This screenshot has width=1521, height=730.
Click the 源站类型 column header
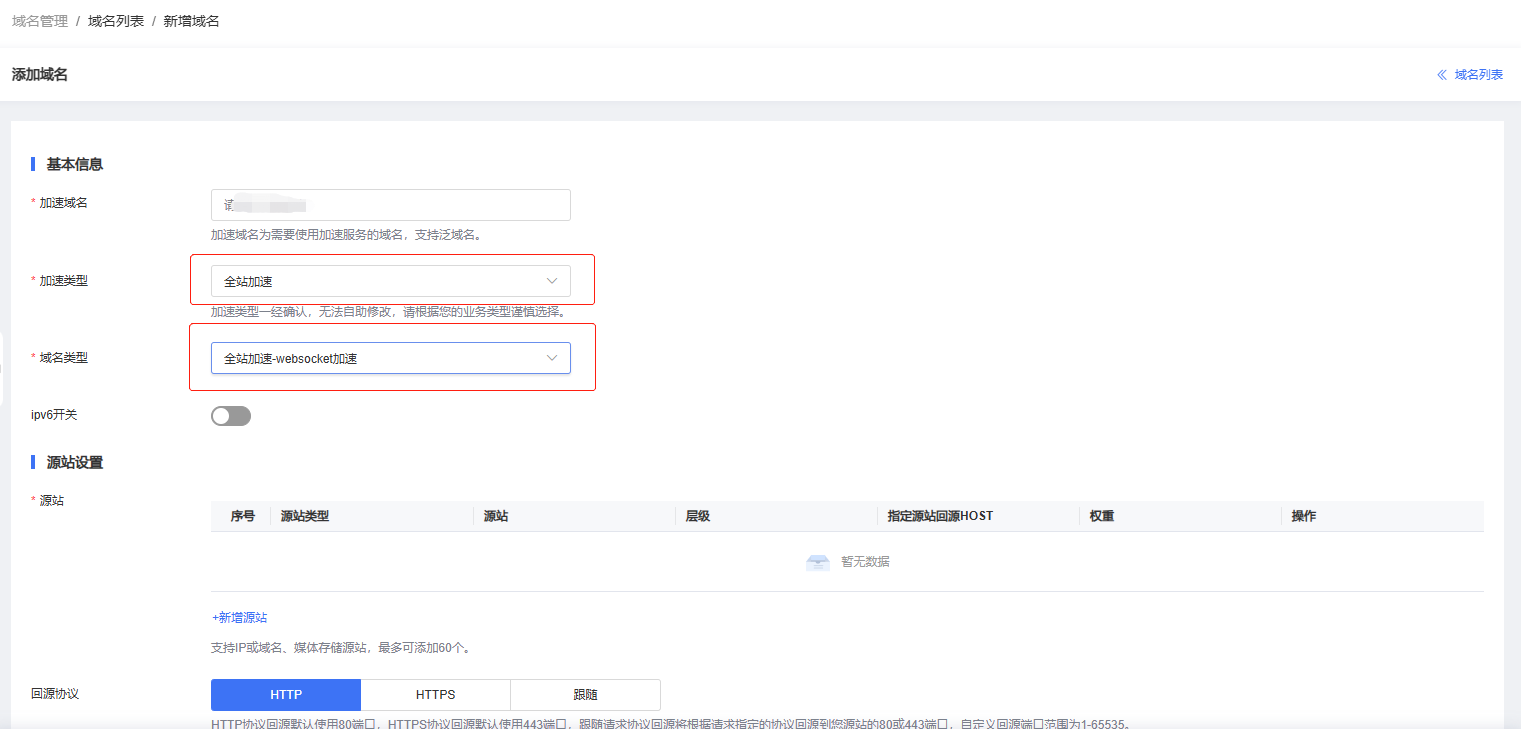coord(305,517)
